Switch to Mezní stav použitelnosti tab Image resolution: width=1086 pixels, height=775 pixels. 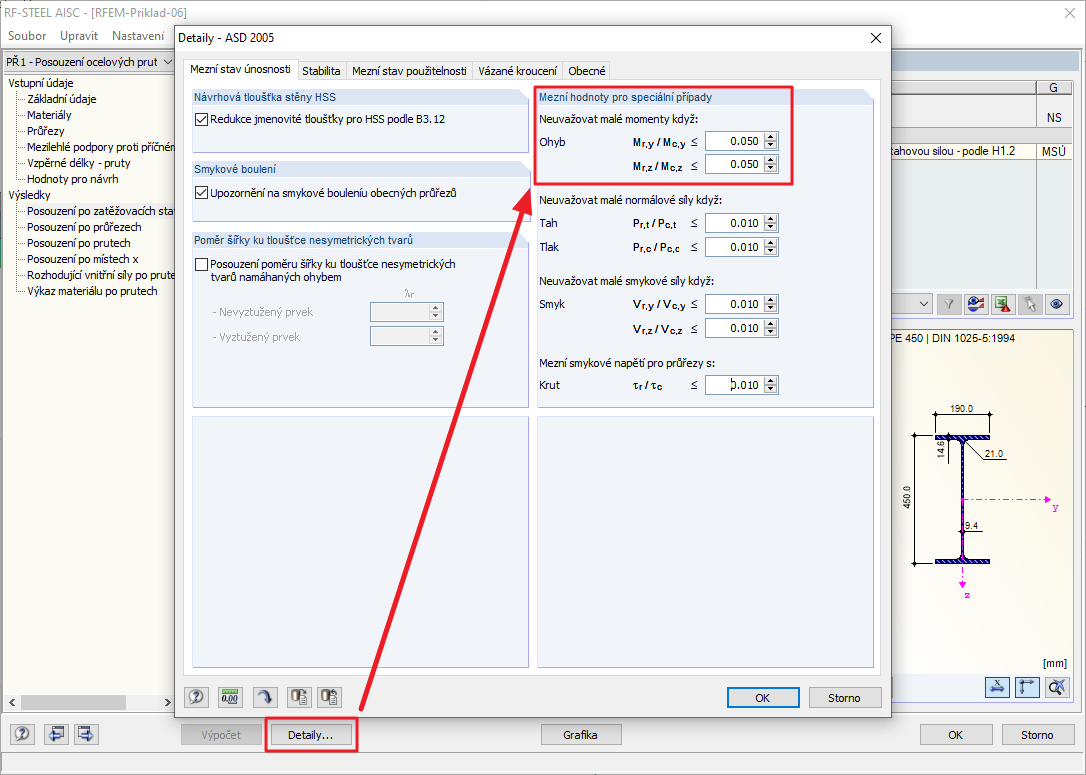point(409,71)
